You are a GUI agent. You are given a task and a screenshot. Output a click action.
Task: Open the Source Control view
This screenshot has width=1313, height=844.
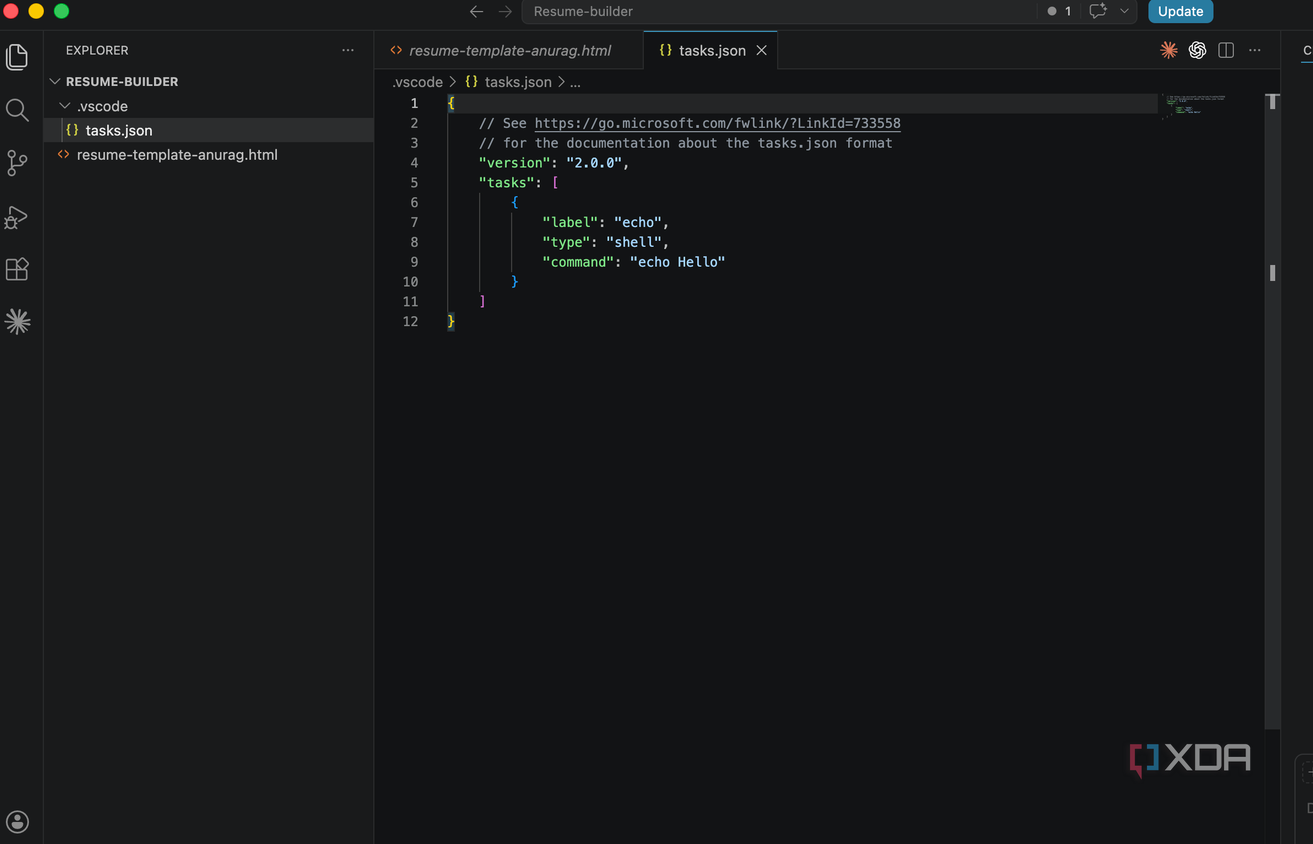pos(17,163)
